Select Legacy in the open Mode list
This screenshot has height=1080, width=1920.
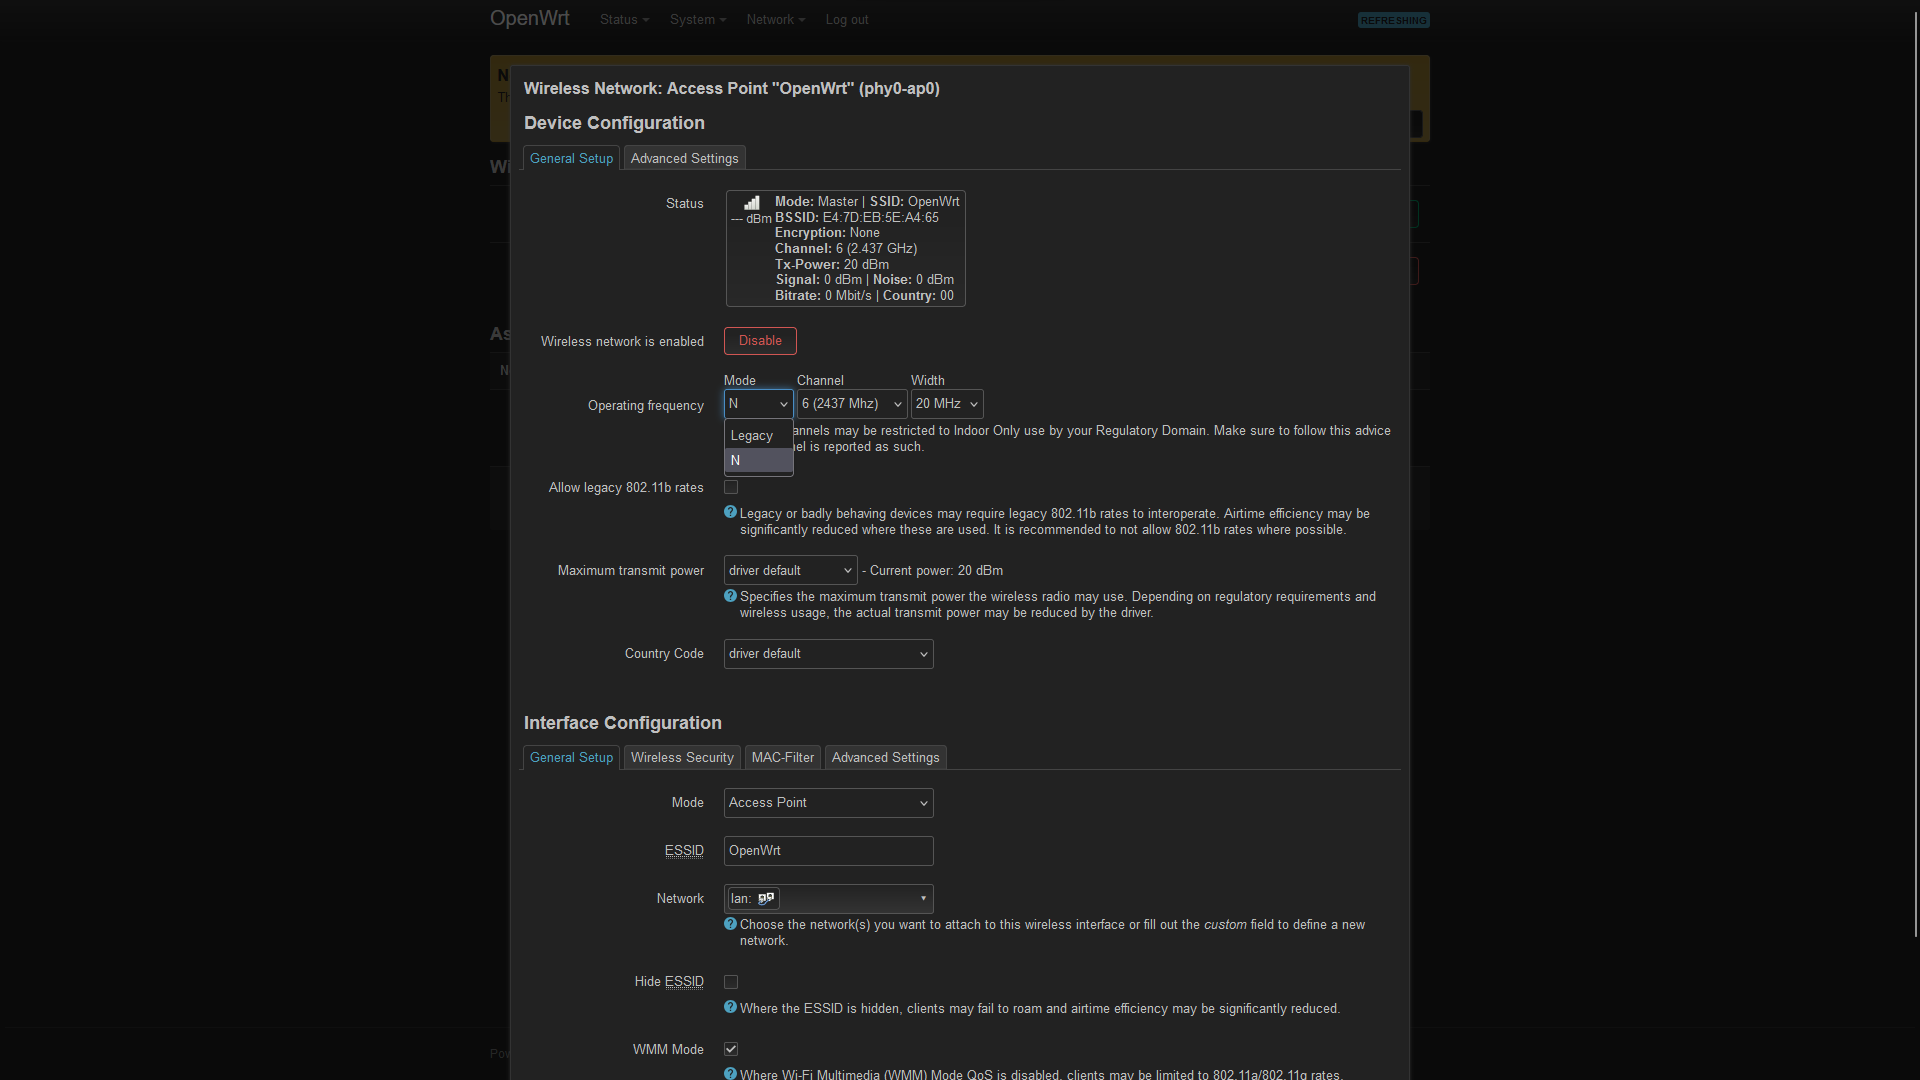point(758,436)
